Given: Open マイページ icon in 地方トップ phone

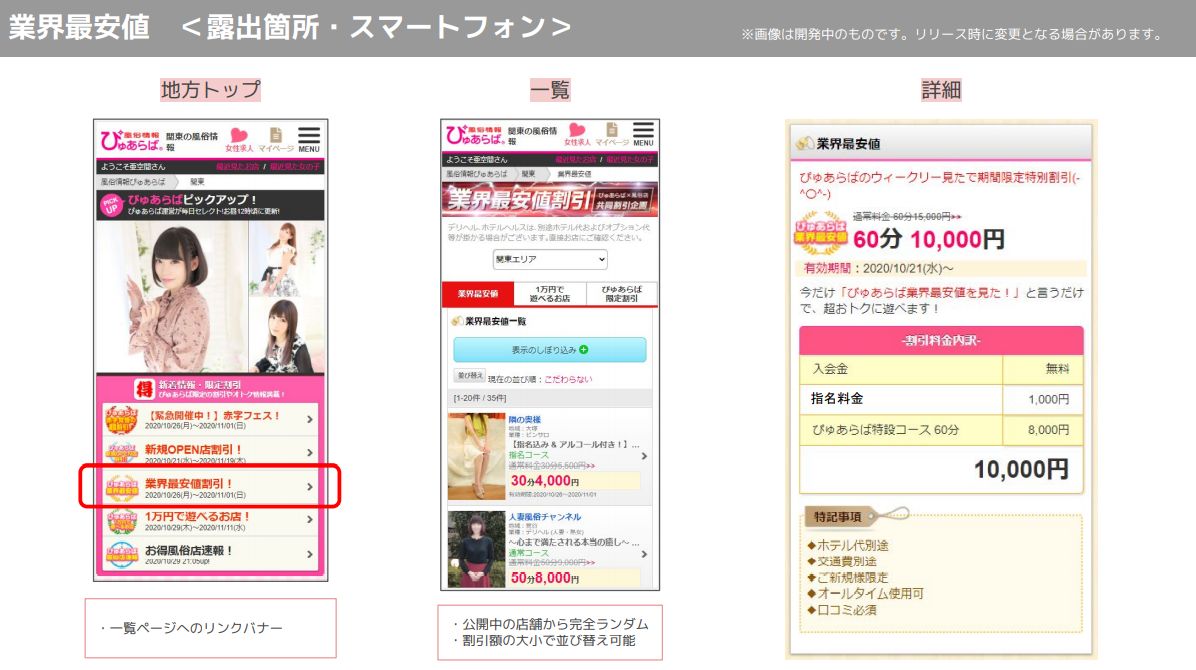Looking at the screenshot, I should tap(275, 139).
